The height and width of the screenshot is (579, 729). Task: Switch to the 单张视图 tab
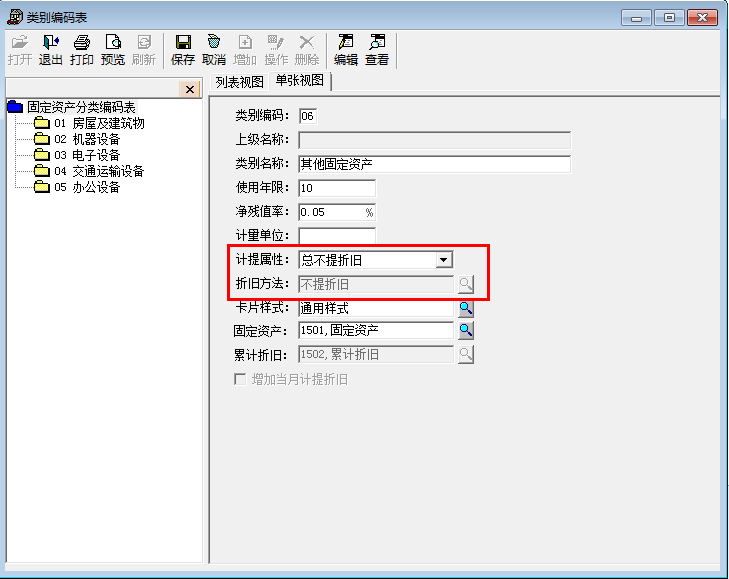(300, 80)
